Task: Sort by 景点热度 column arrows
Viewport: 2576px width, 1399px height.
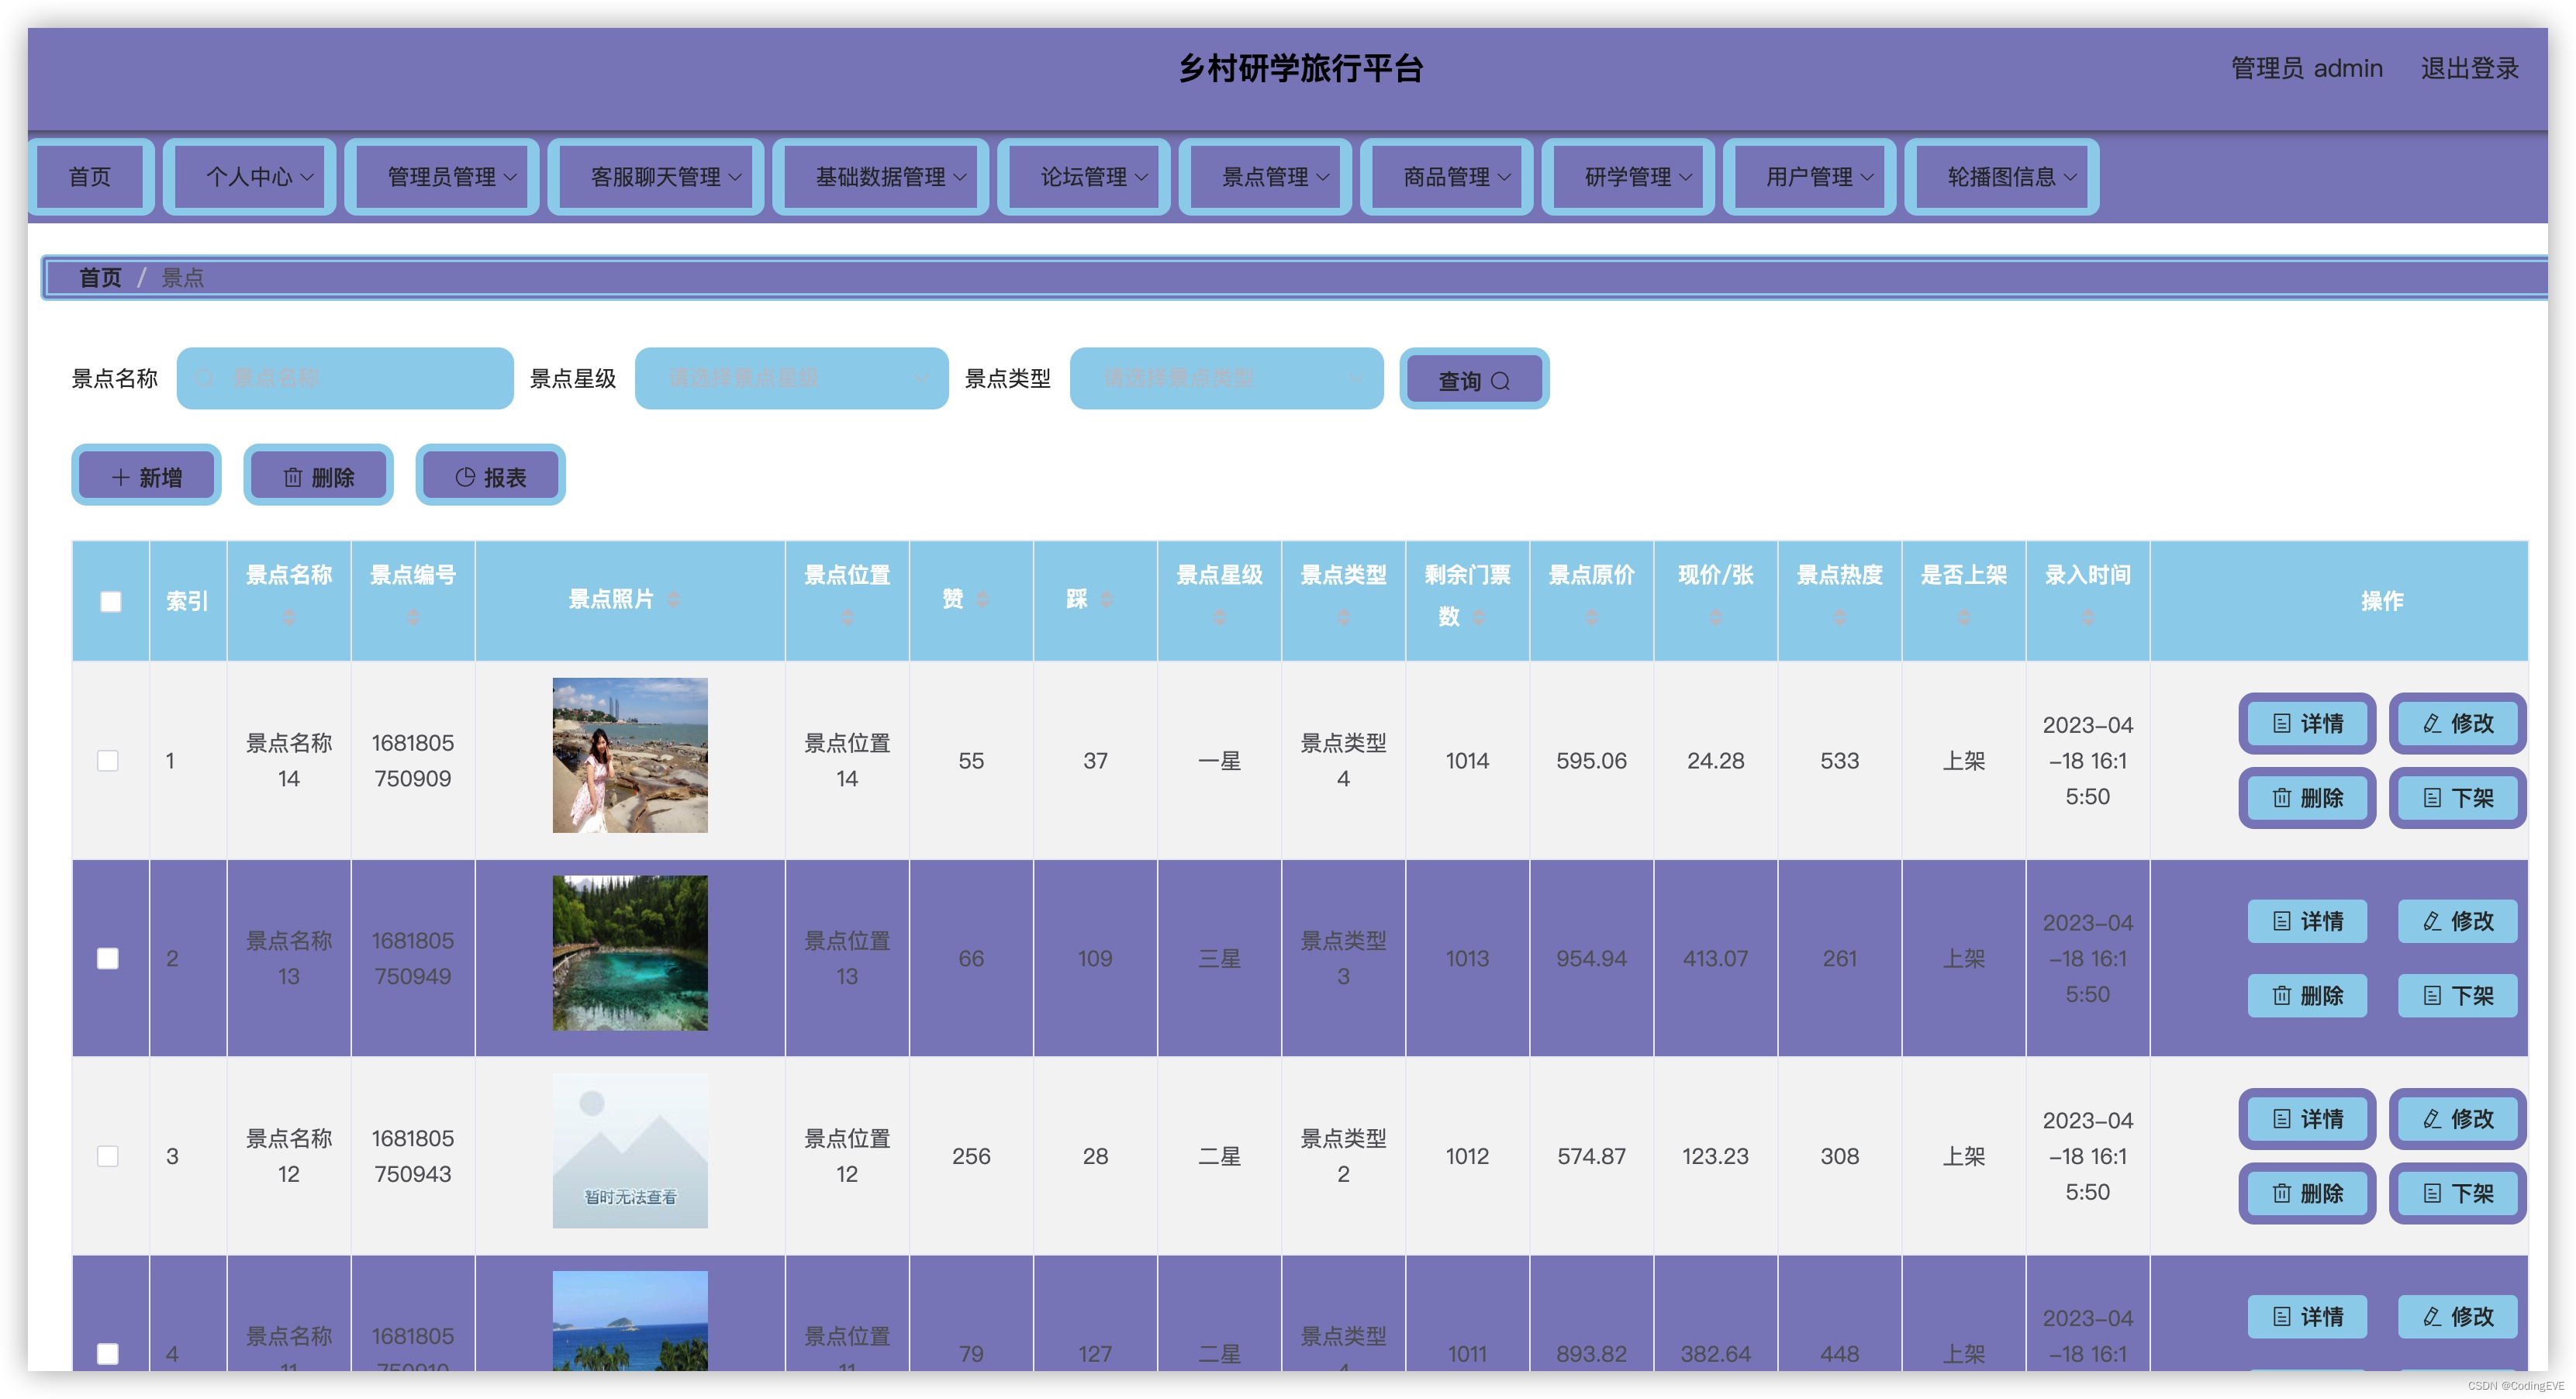Action: click(1839, 618)
